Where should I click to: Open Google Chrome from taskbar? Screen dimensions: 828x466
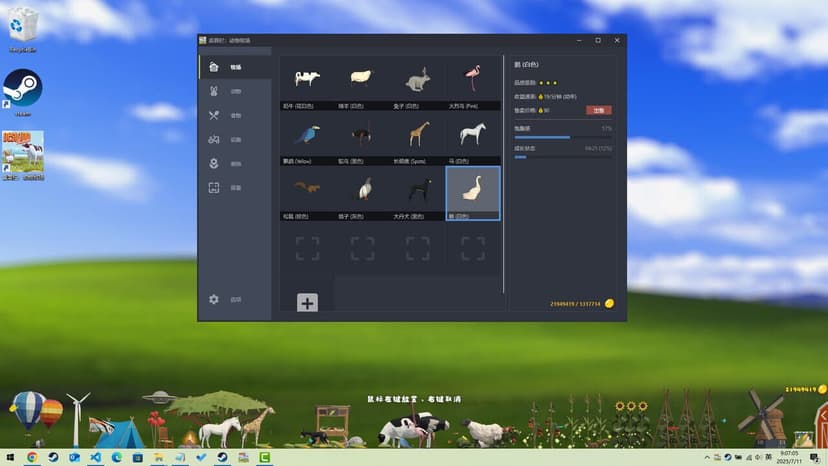pos(32,458)
